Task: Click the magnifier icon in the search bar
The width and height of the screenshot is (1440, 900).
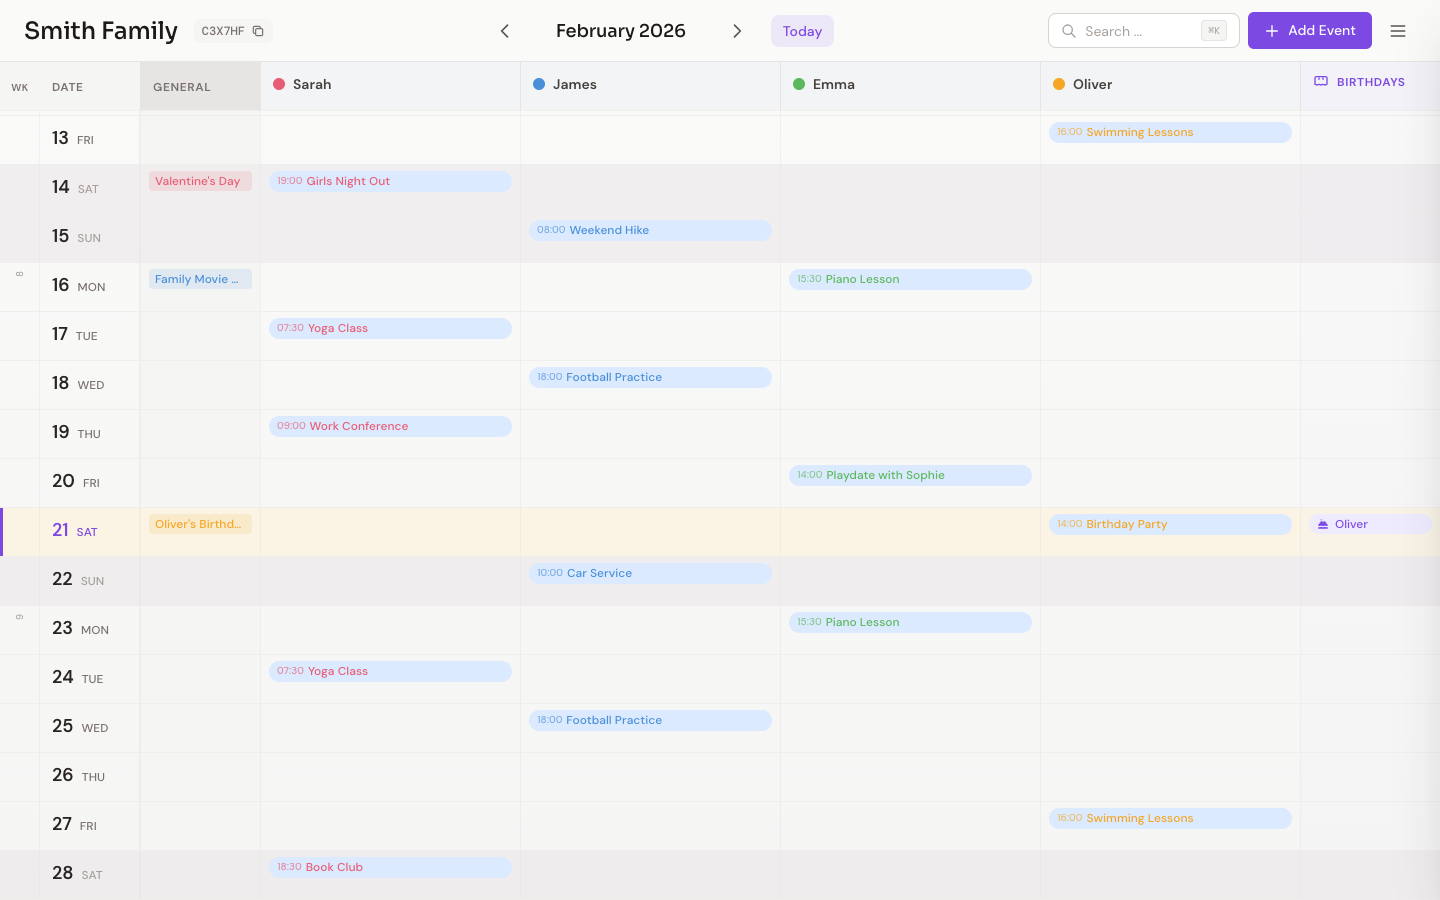Action: 1069,31
